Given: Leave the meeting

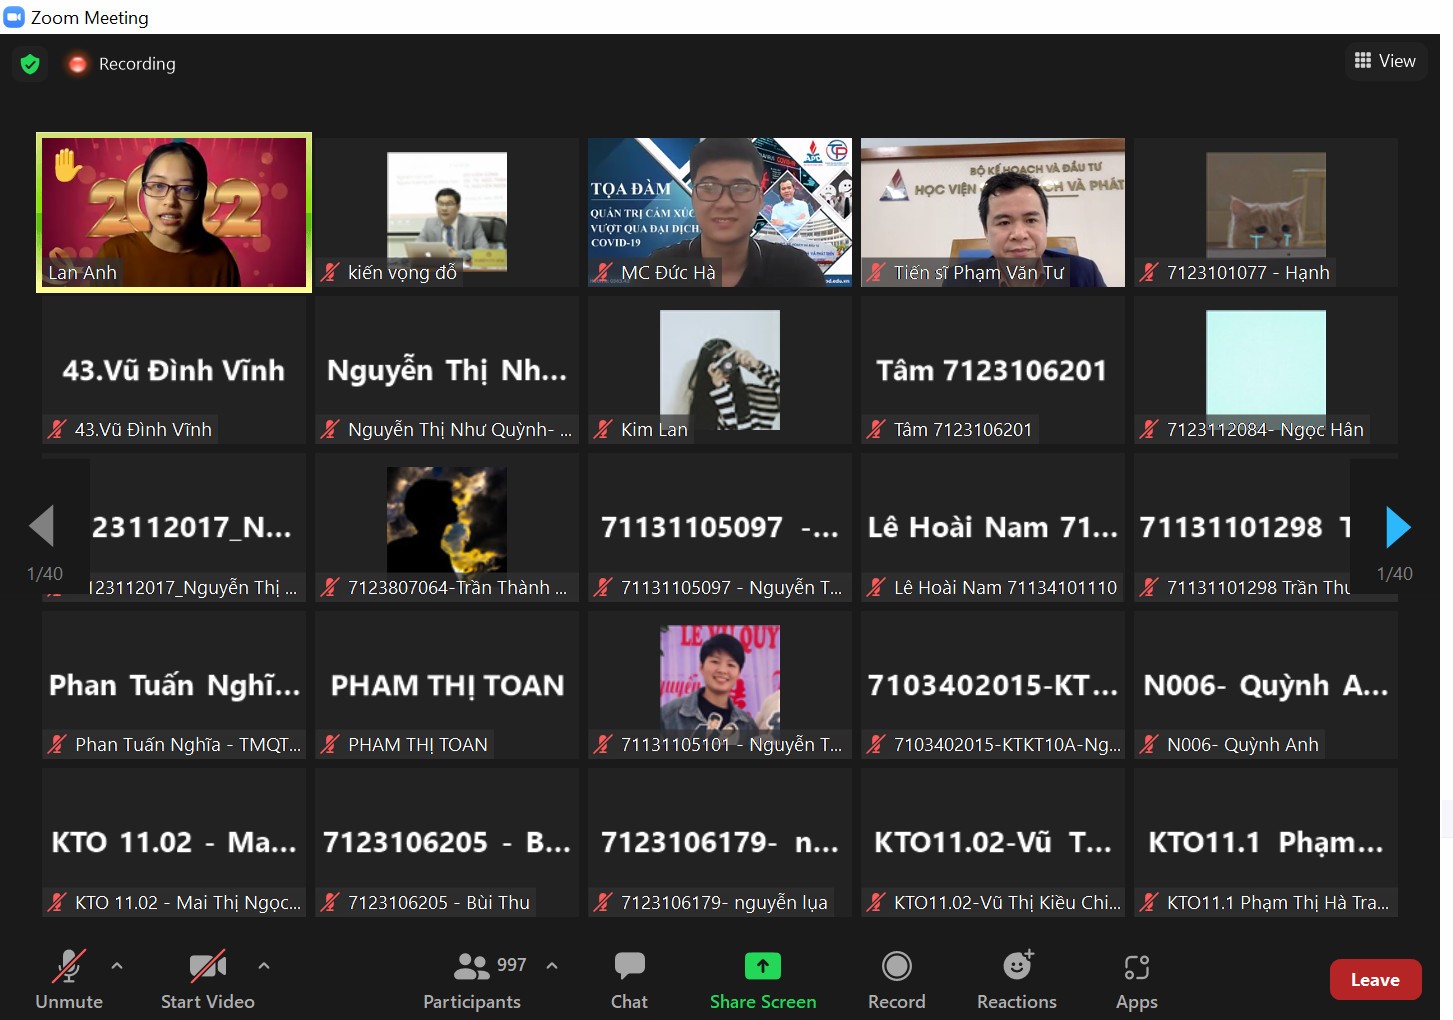Looking at the screenshot, I should tap(1375, 980).
